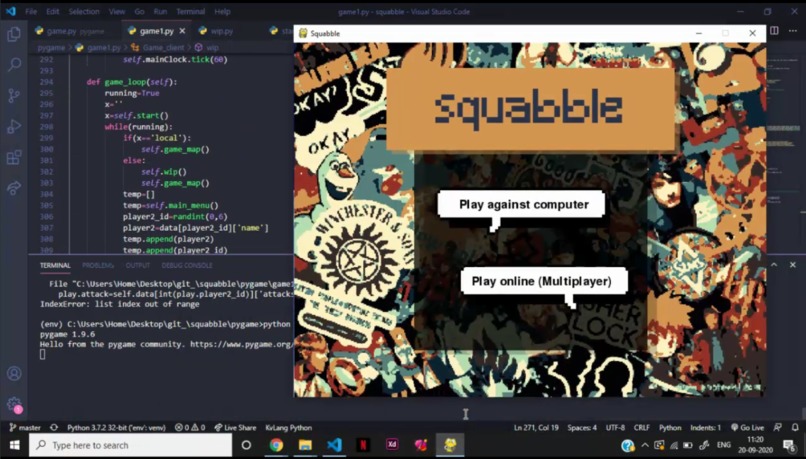Open the Accounts icon in the activity bar
This screenshot has height=459, width=806.
click(x=14, y=373)
